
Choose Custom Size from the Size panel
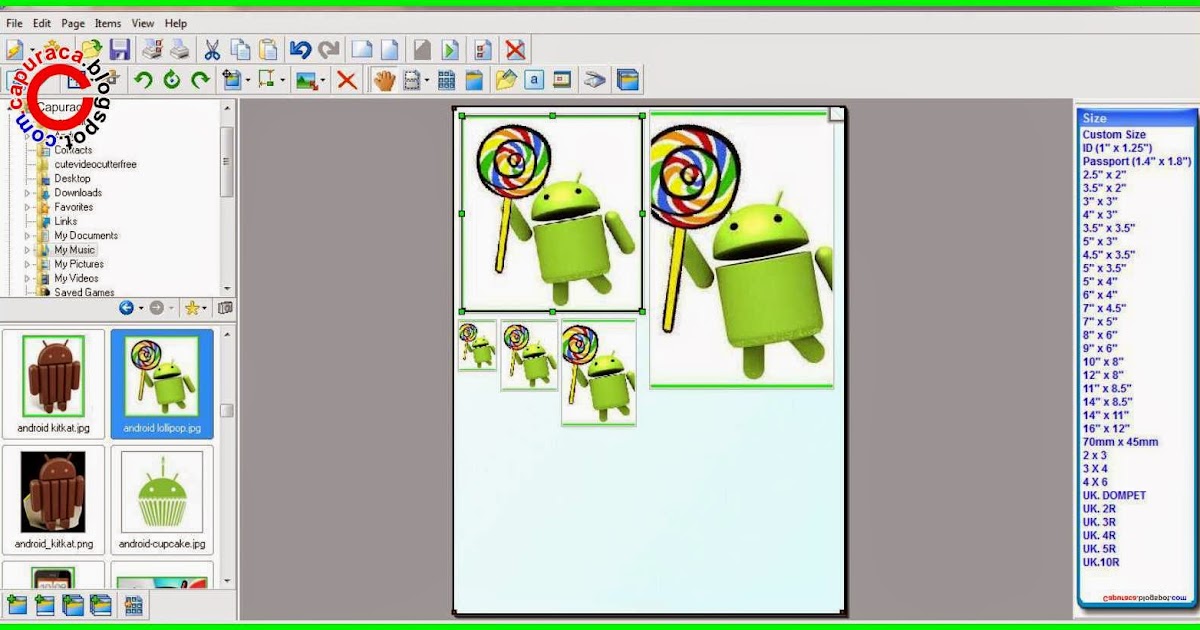pos(1113,133)
